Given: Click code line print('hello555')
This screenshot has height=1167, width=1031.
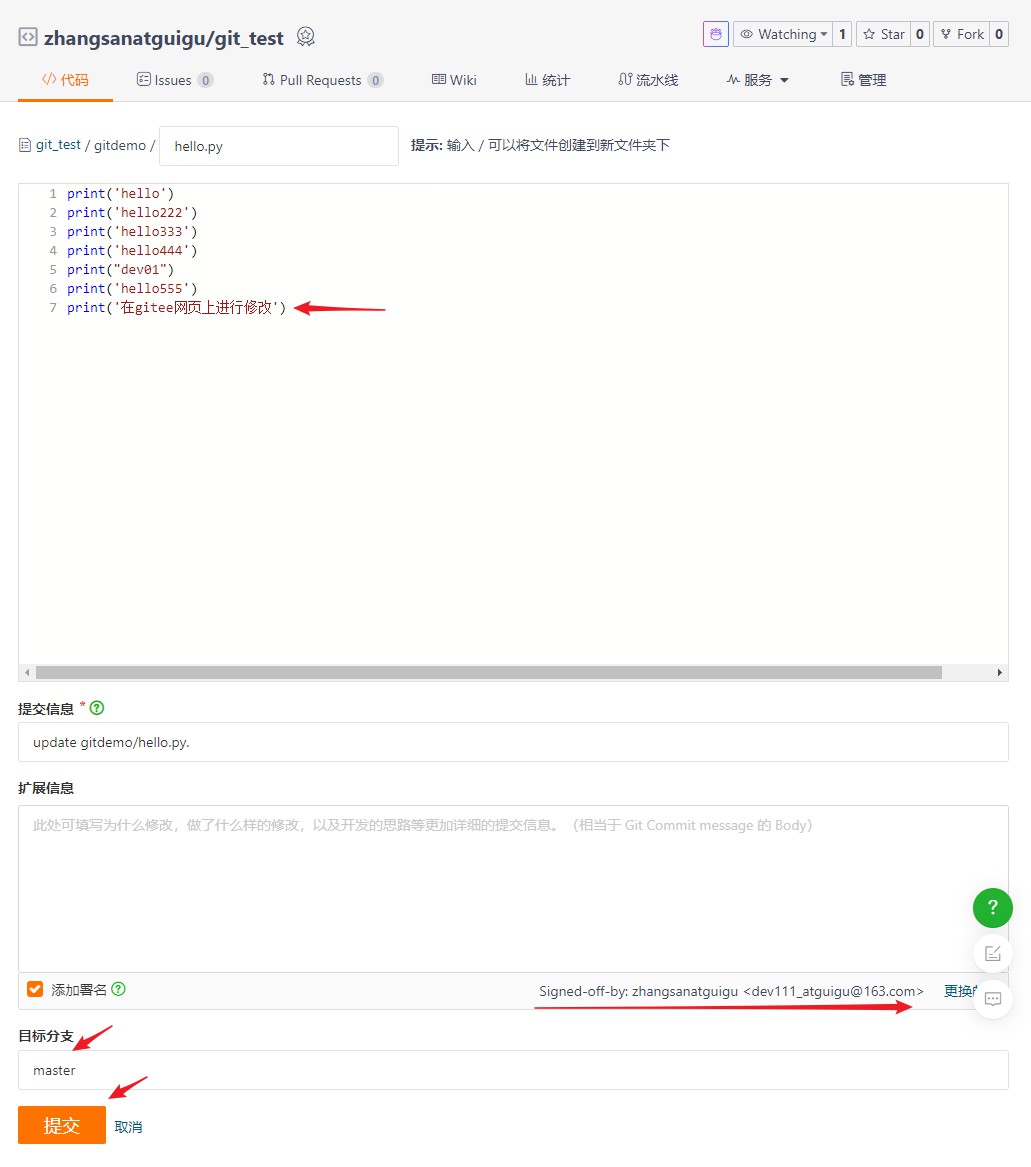Looking at the screenshot, I should click(x=132, y=288).
